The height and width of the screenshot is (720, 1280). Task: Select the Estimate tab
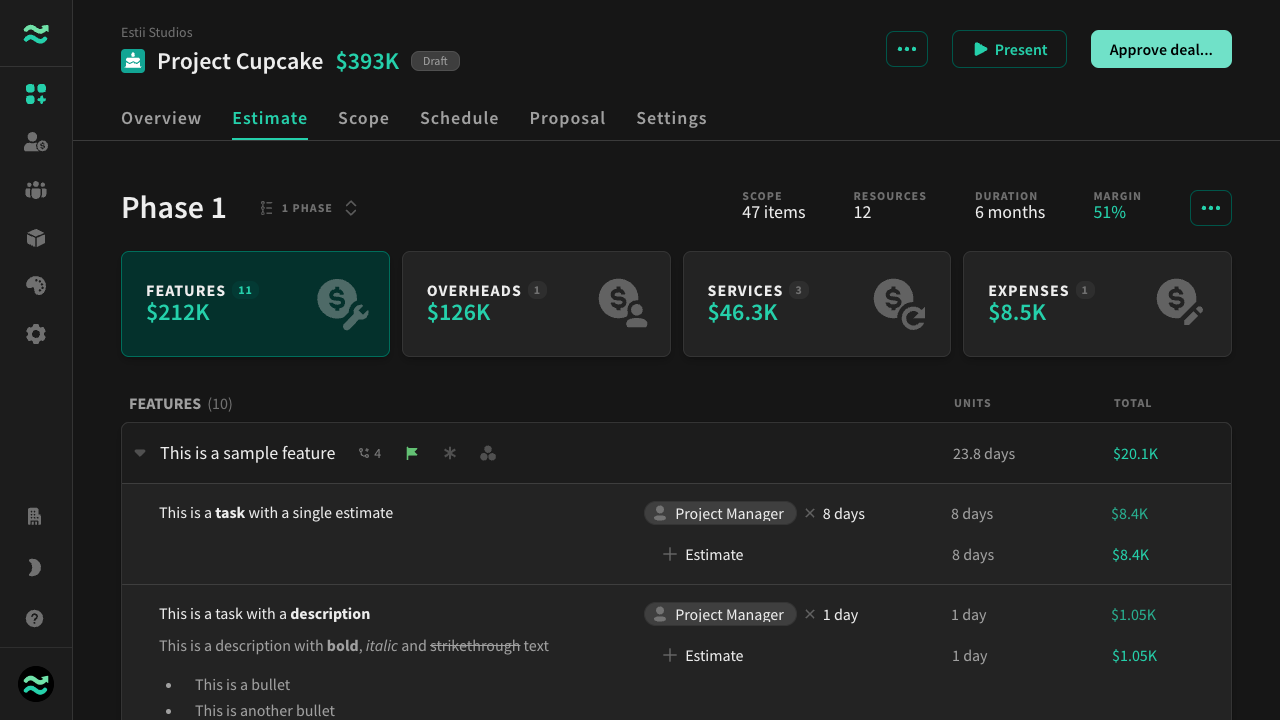[x=270, y=118]
